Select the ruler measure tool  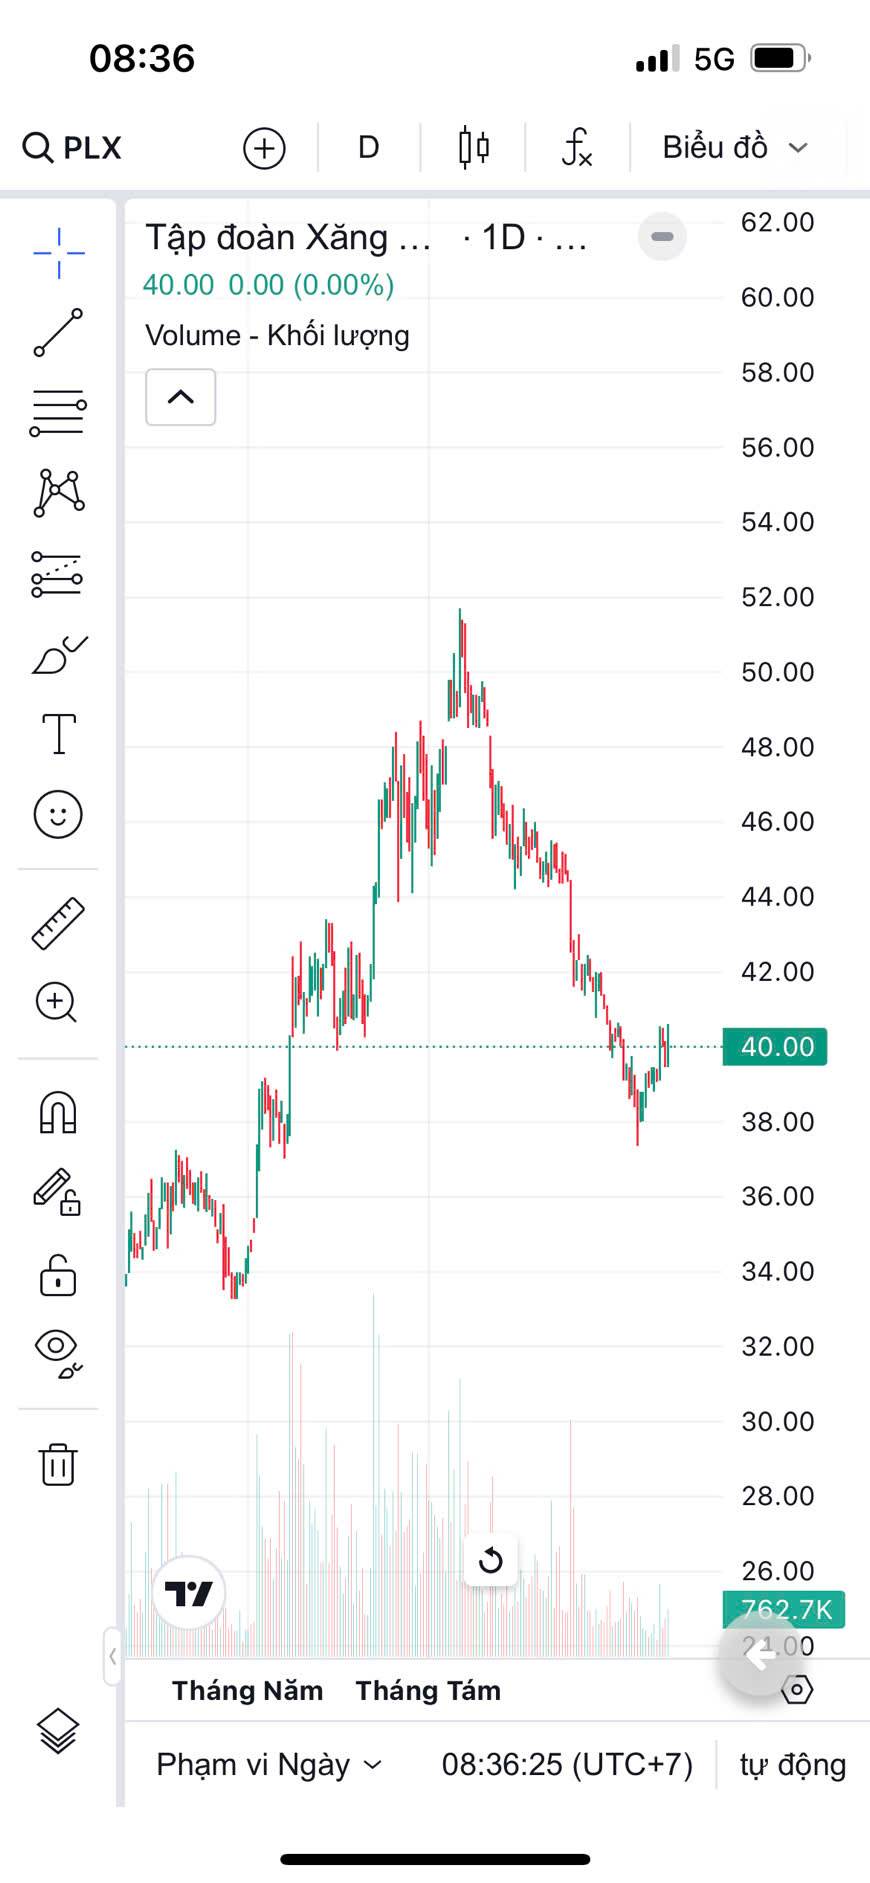pyautogui.click(x=59, y=923)
